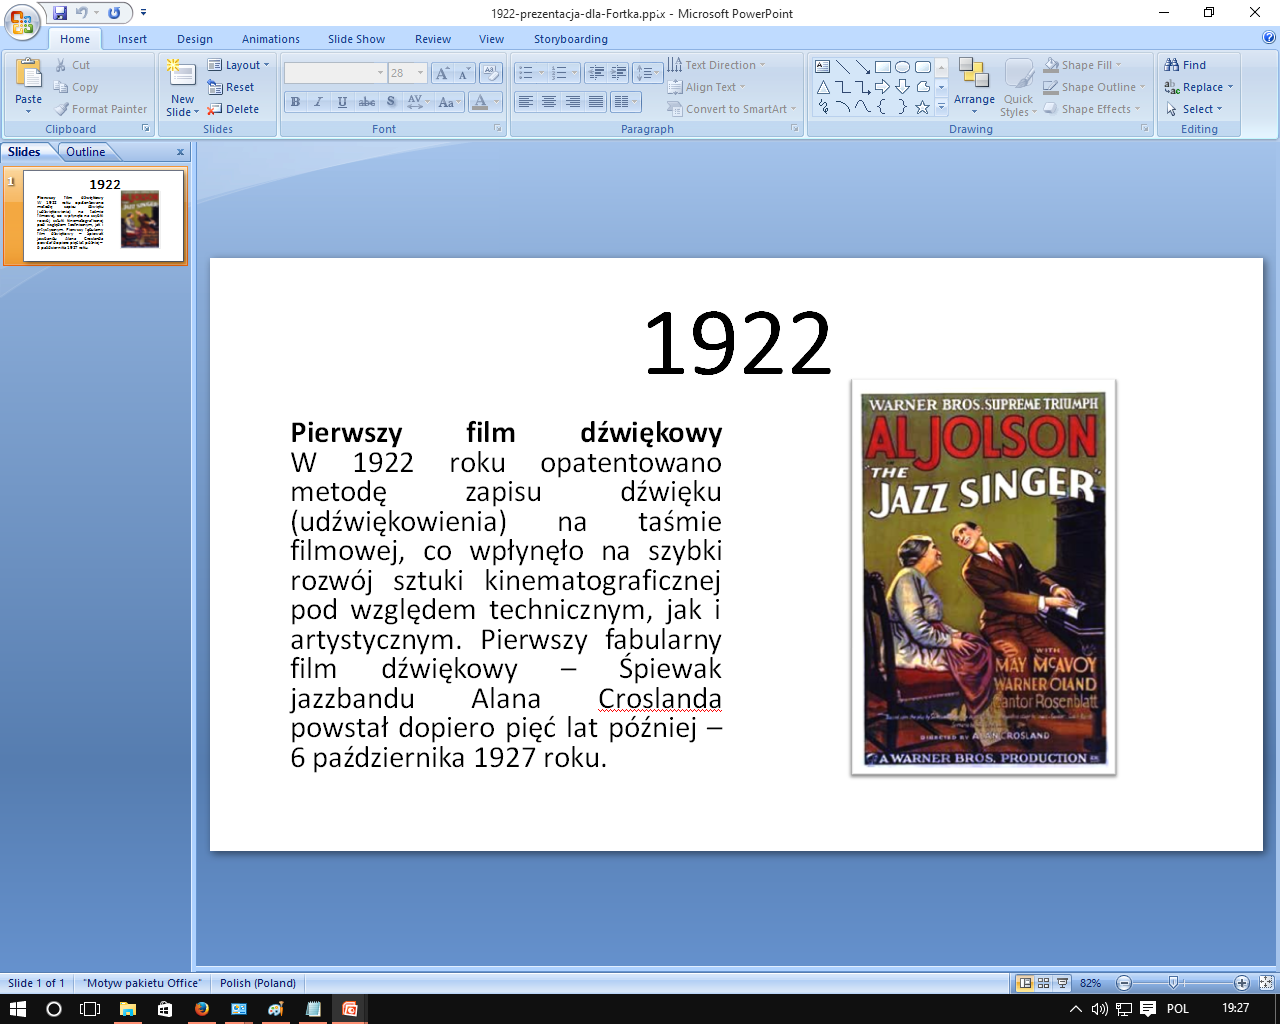Click the zoom slider handle
This screenshot has width=1280, height=1024.
point(1174,983)
